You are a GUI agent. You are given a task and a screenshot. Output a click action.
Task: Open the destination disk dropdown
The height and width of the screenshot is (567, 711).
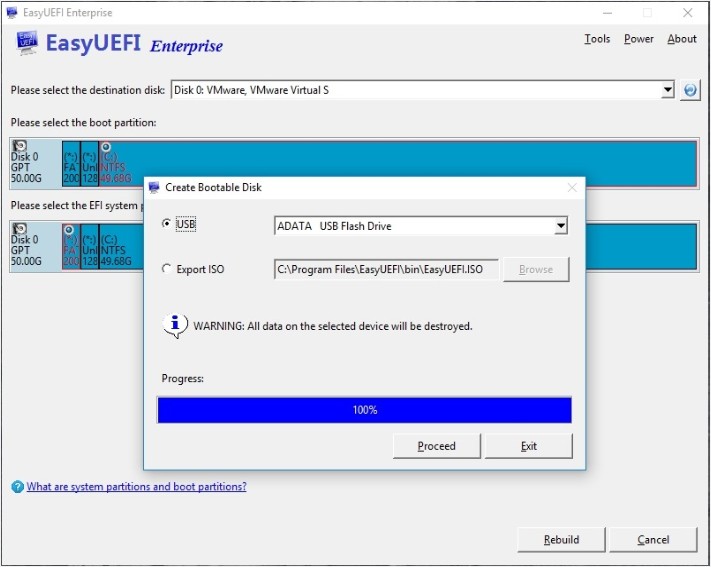click(667, 90)
